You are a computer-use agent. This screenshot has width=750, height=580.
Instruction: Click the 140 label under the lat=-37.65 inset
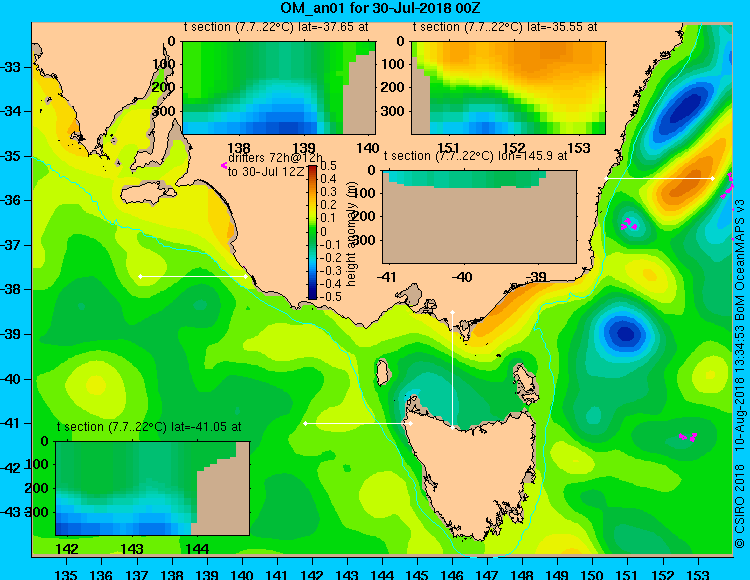368,148
